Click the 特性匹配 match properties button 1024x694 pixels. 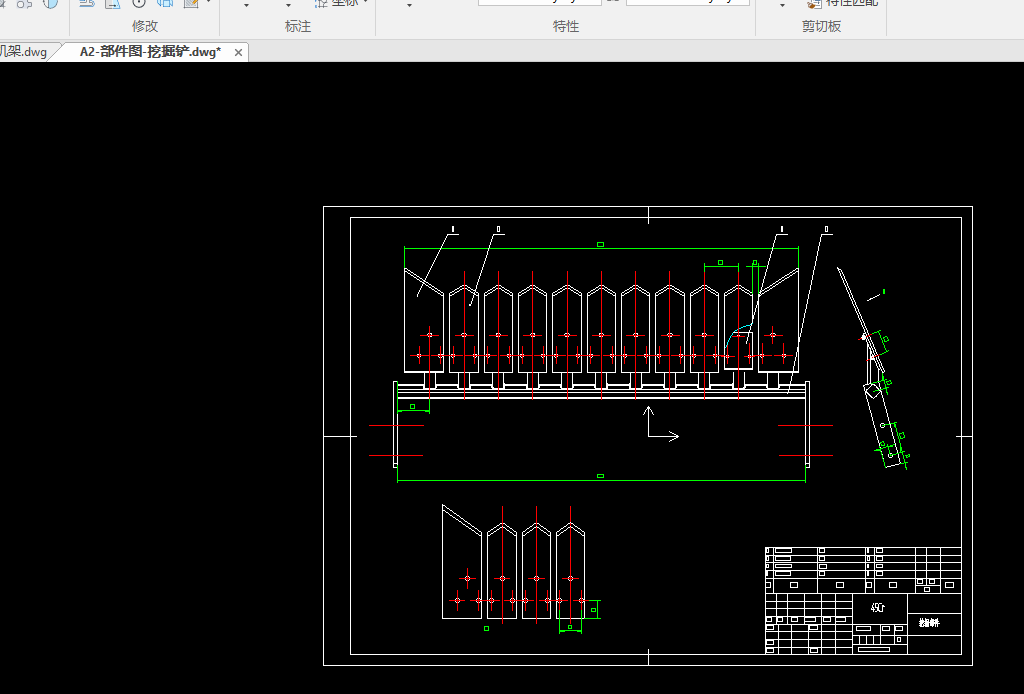pos(843,3)
